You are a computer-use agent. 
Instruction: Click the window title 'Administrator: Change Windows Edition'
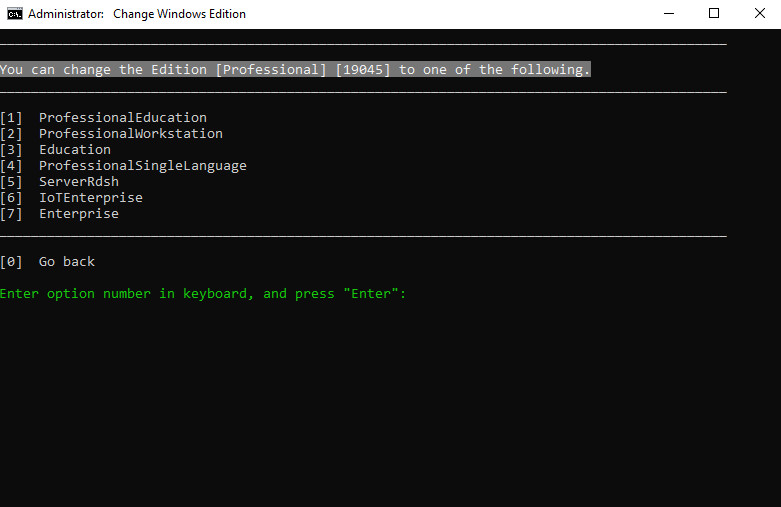click(137, 14)
